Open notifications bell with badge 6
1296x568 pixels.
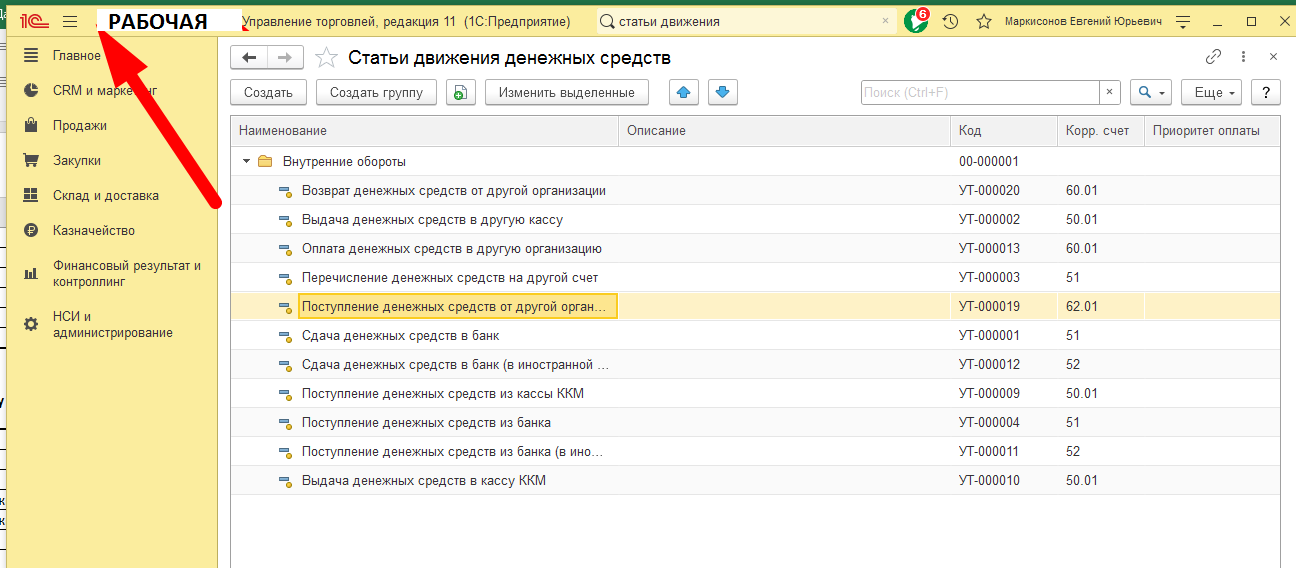[915, 21]
